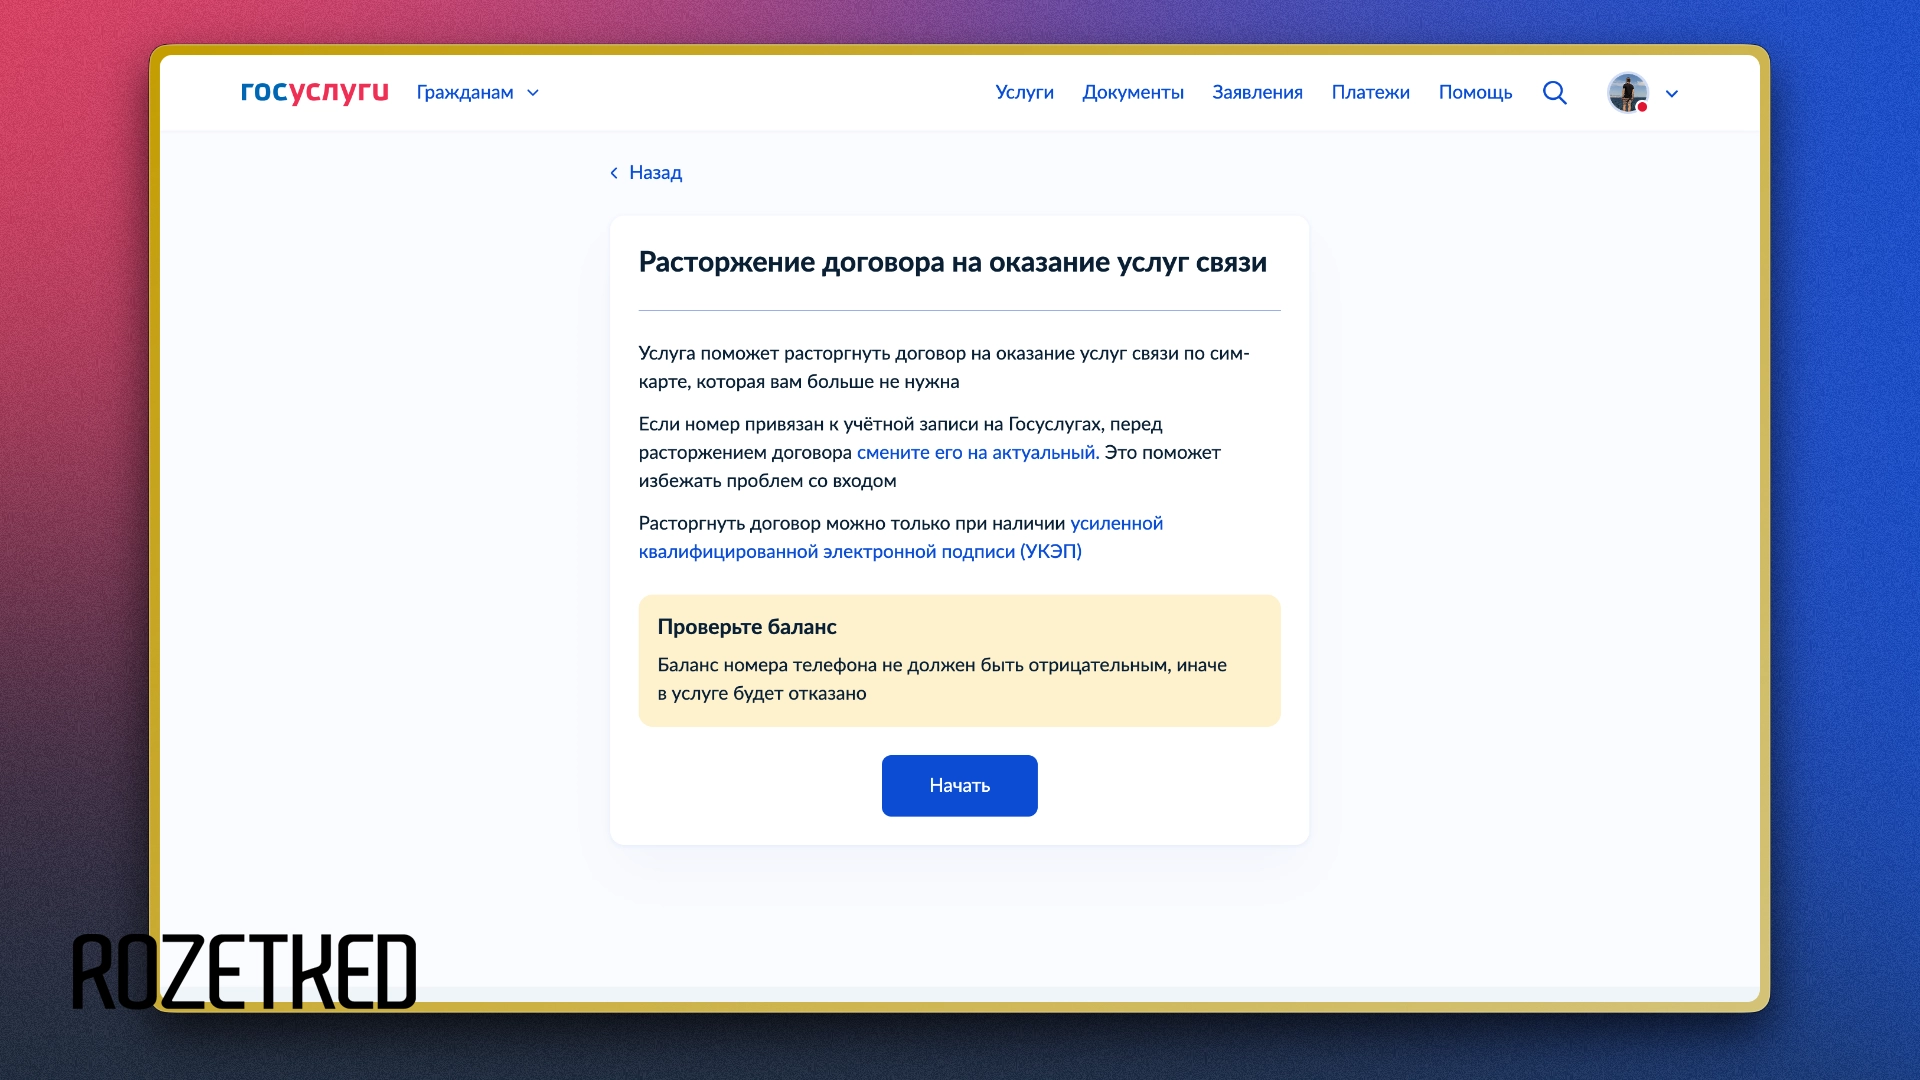Open the search magnifier icon
This screenshot has width=1920, height=1080.
[1554, 93]
